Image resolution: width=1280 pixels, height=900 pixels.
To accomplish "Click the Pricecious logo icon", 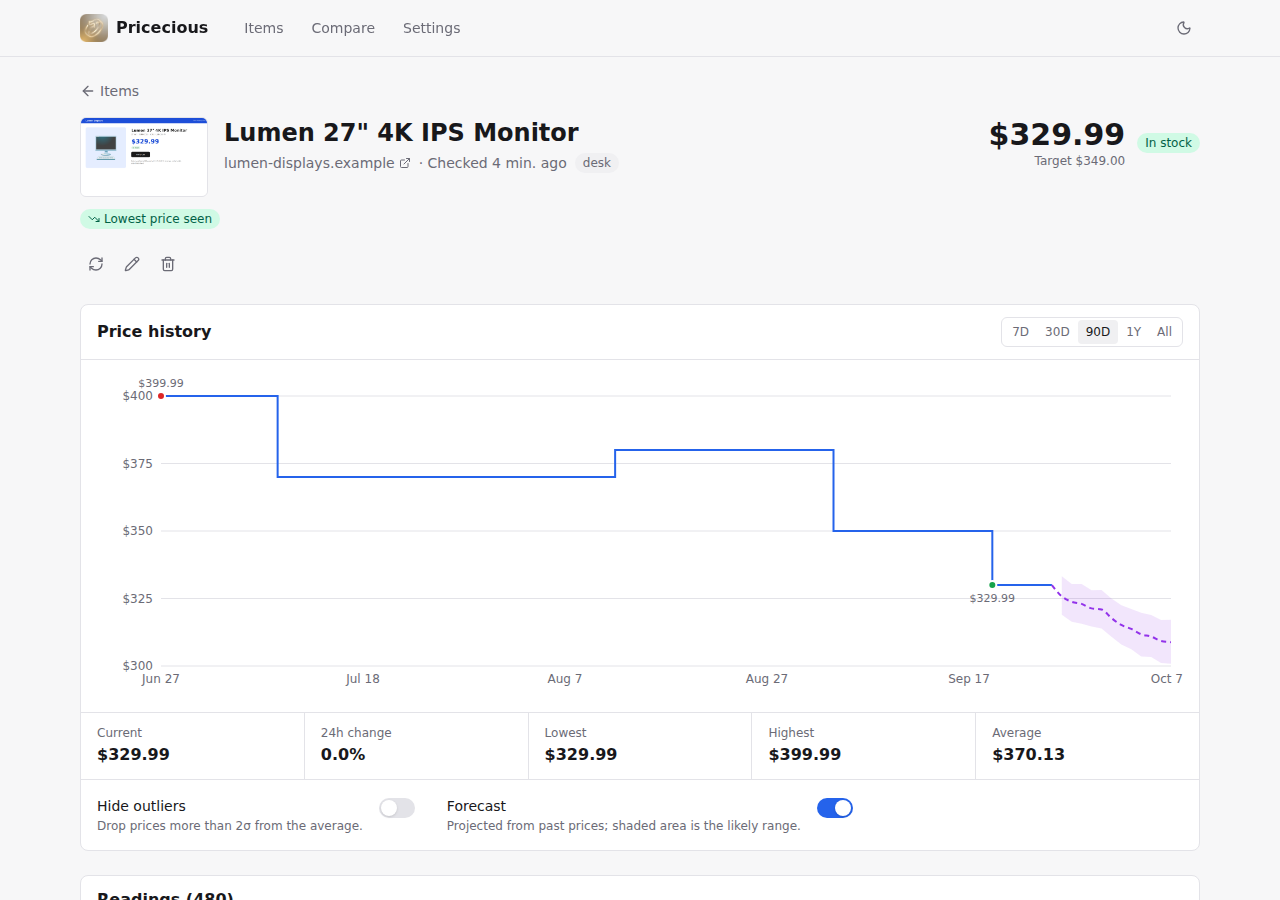I will coord(94,28).
